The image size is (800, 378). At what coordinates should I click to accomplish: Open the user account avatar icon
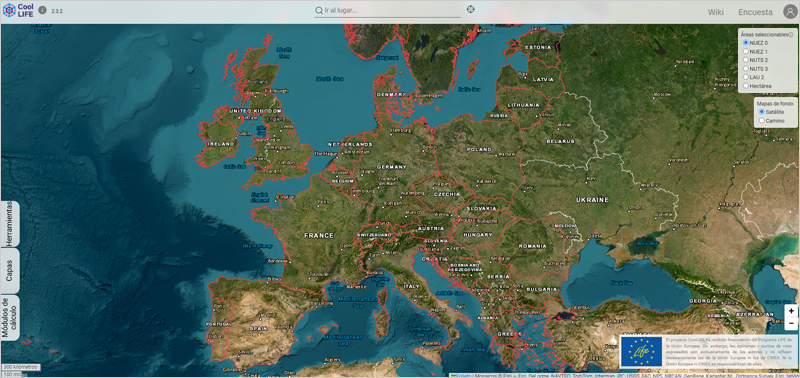tap(790, 12)
